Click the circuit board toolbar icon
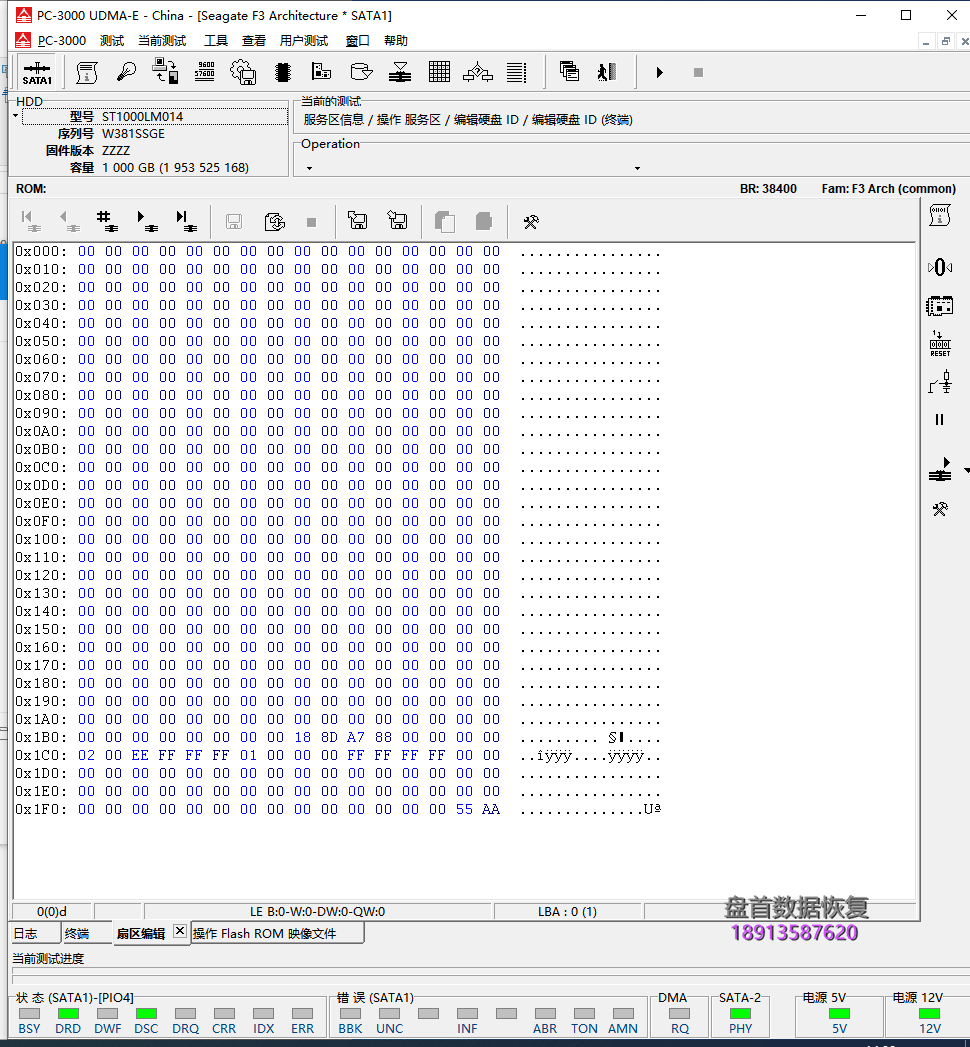The height and width of the screenshot is (1047, 970). 321,71
